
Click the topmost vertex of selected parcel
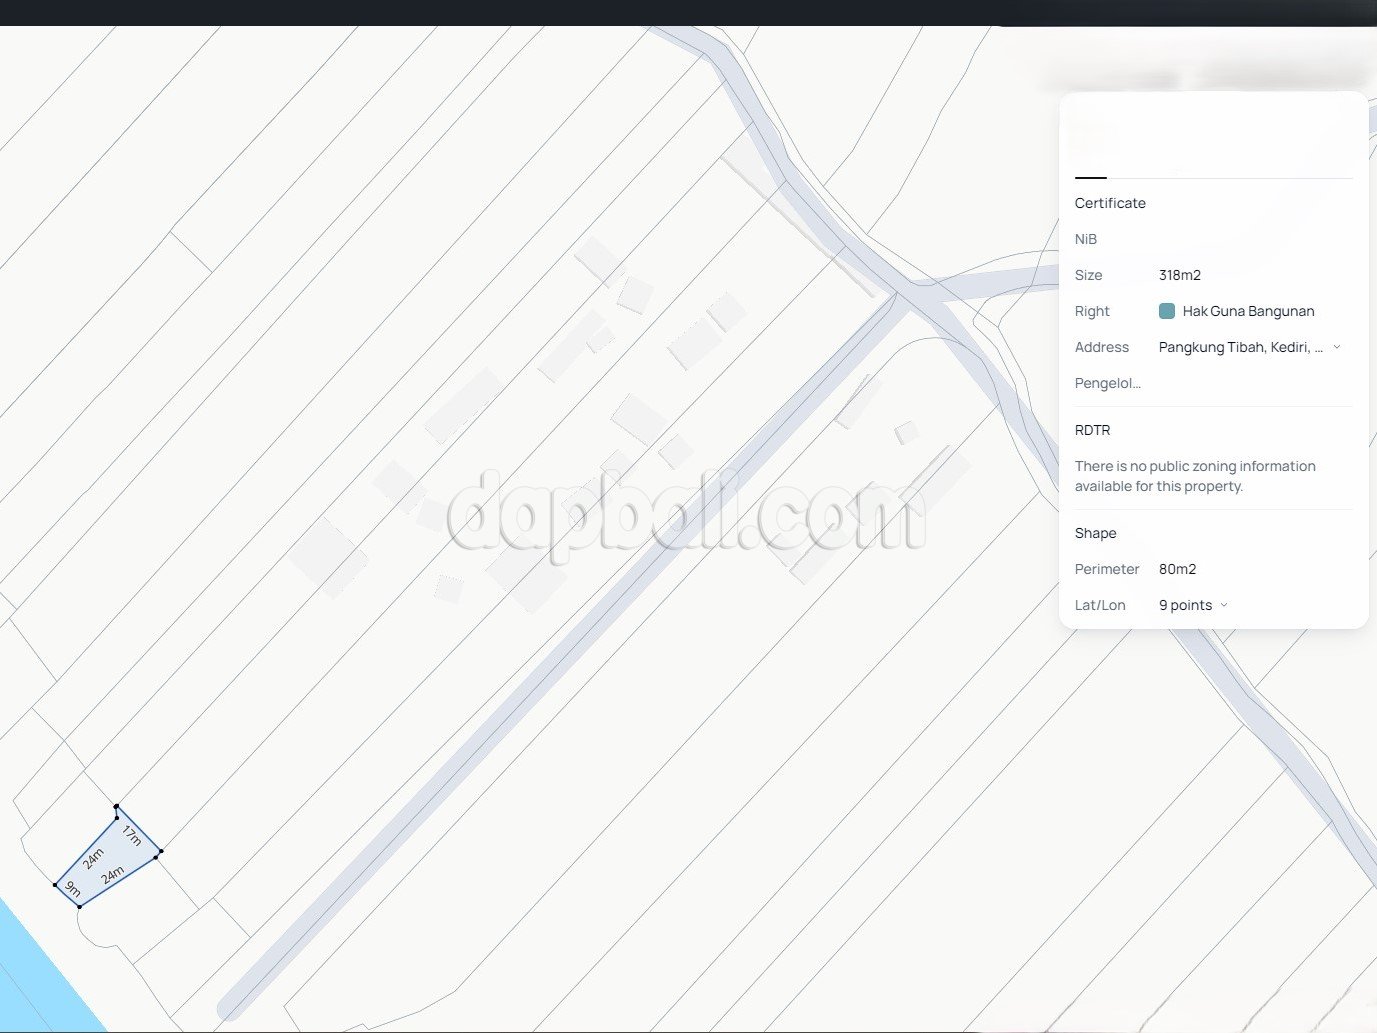point(116,806)
